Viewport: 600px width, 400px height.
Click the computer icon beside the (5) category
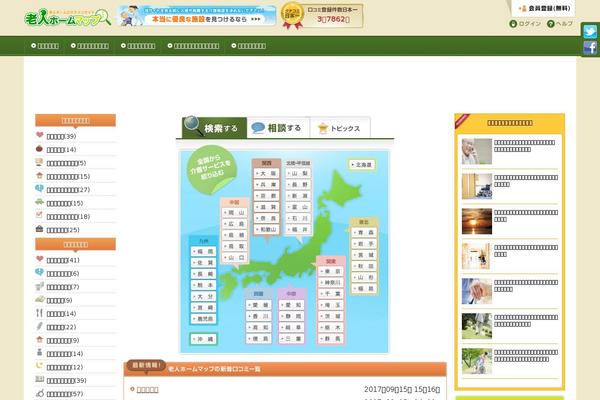(x=39, y=162)
